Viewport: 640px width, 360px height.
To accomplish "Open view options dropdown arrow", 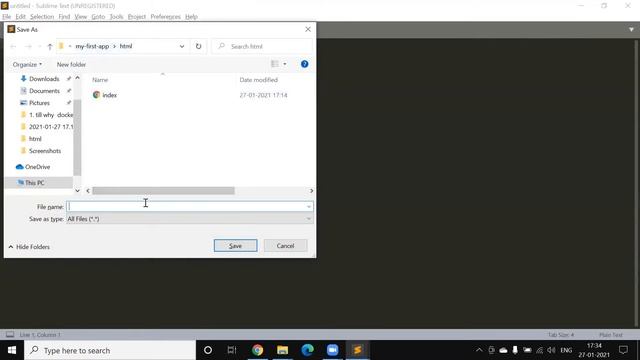I will pos(285,64).
